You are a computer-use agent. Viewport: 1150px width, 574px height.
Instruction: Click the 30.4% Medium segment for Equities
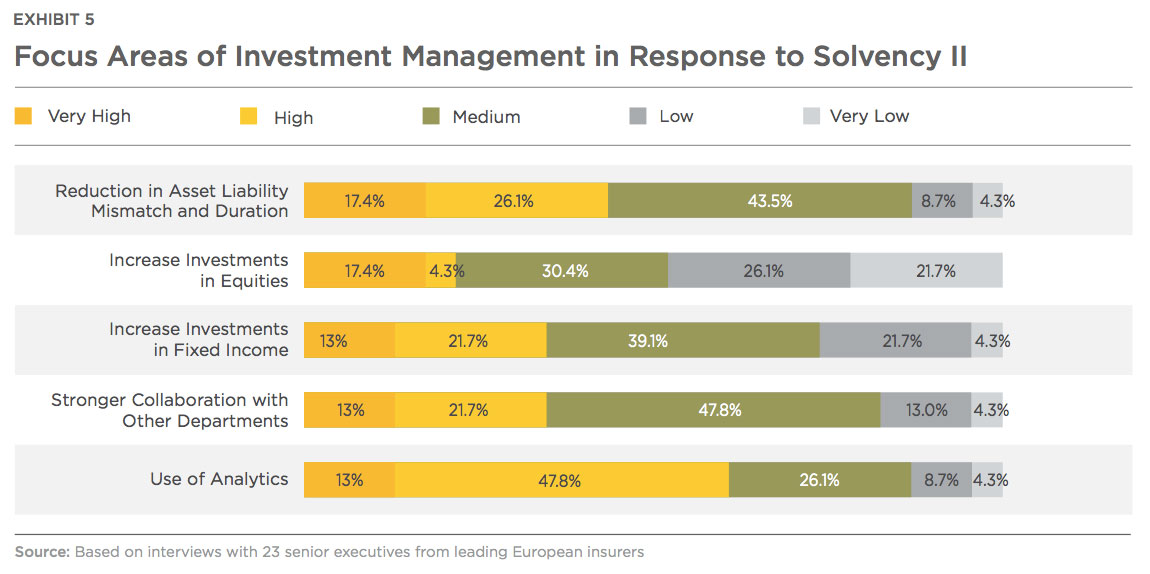562,271
